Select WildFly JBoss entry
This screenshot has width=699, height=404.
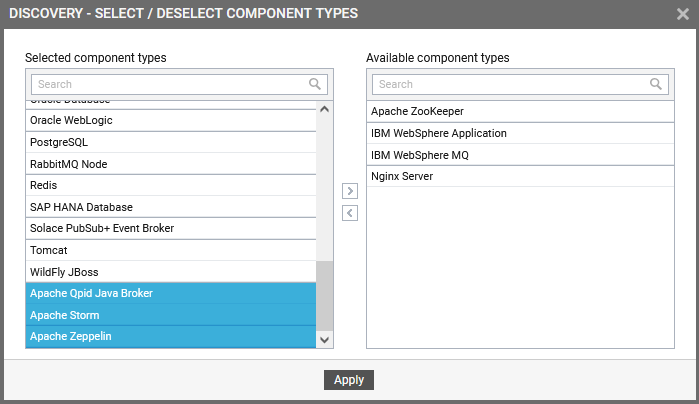coord(171,272)
